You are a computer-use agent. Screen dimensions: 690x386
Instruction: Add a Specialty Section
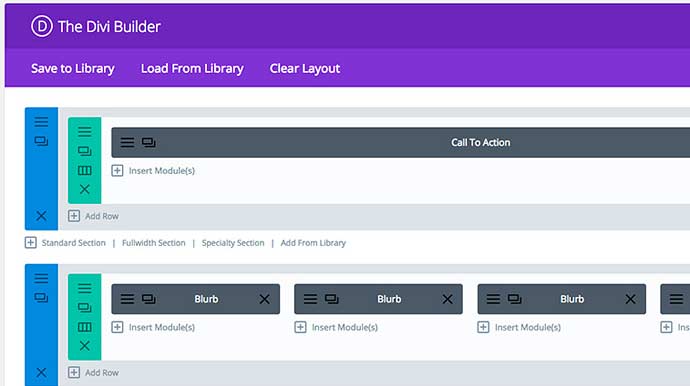click(x=233, y=243)
